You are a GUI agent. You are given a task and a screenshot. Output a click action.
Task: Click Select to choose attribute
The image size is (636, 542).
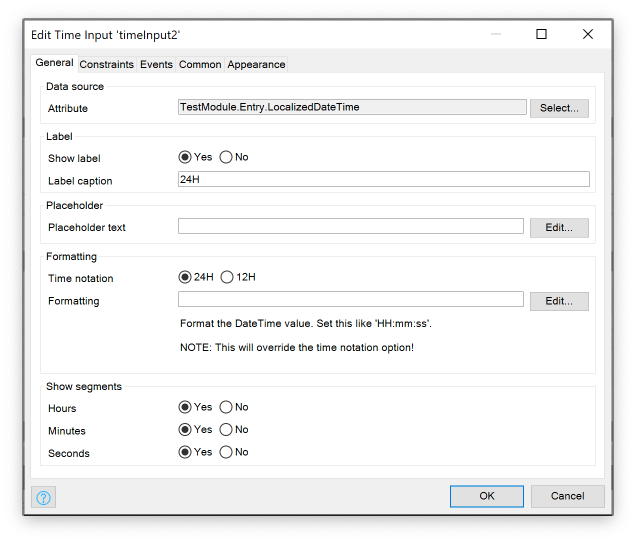pyautogui.click(x=559, y=108)
